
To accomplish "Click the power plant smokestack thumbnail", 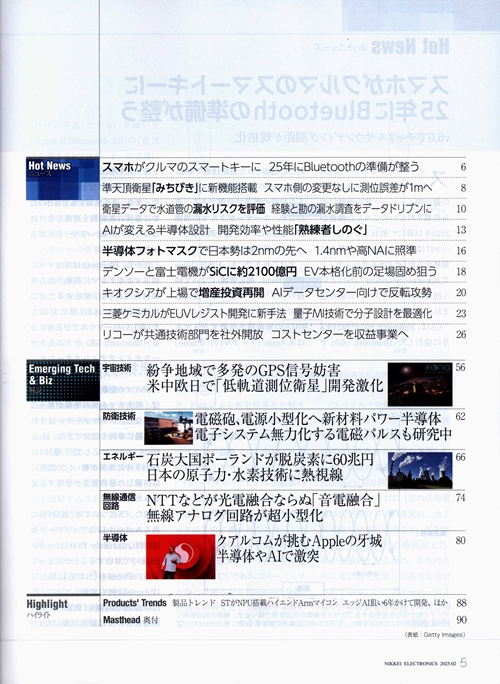I will click(x=420, y=470).
